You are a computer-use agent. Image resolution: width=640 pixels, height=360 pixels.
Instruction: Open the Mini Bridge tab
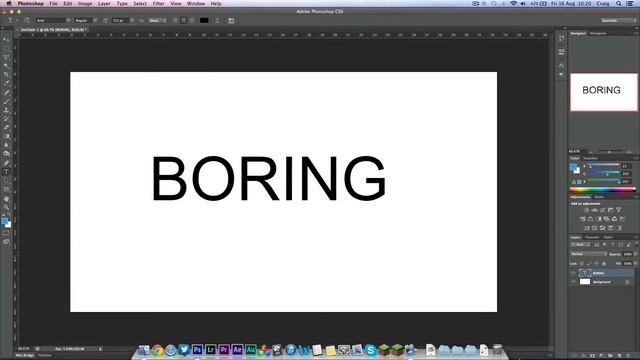[25, 356]
